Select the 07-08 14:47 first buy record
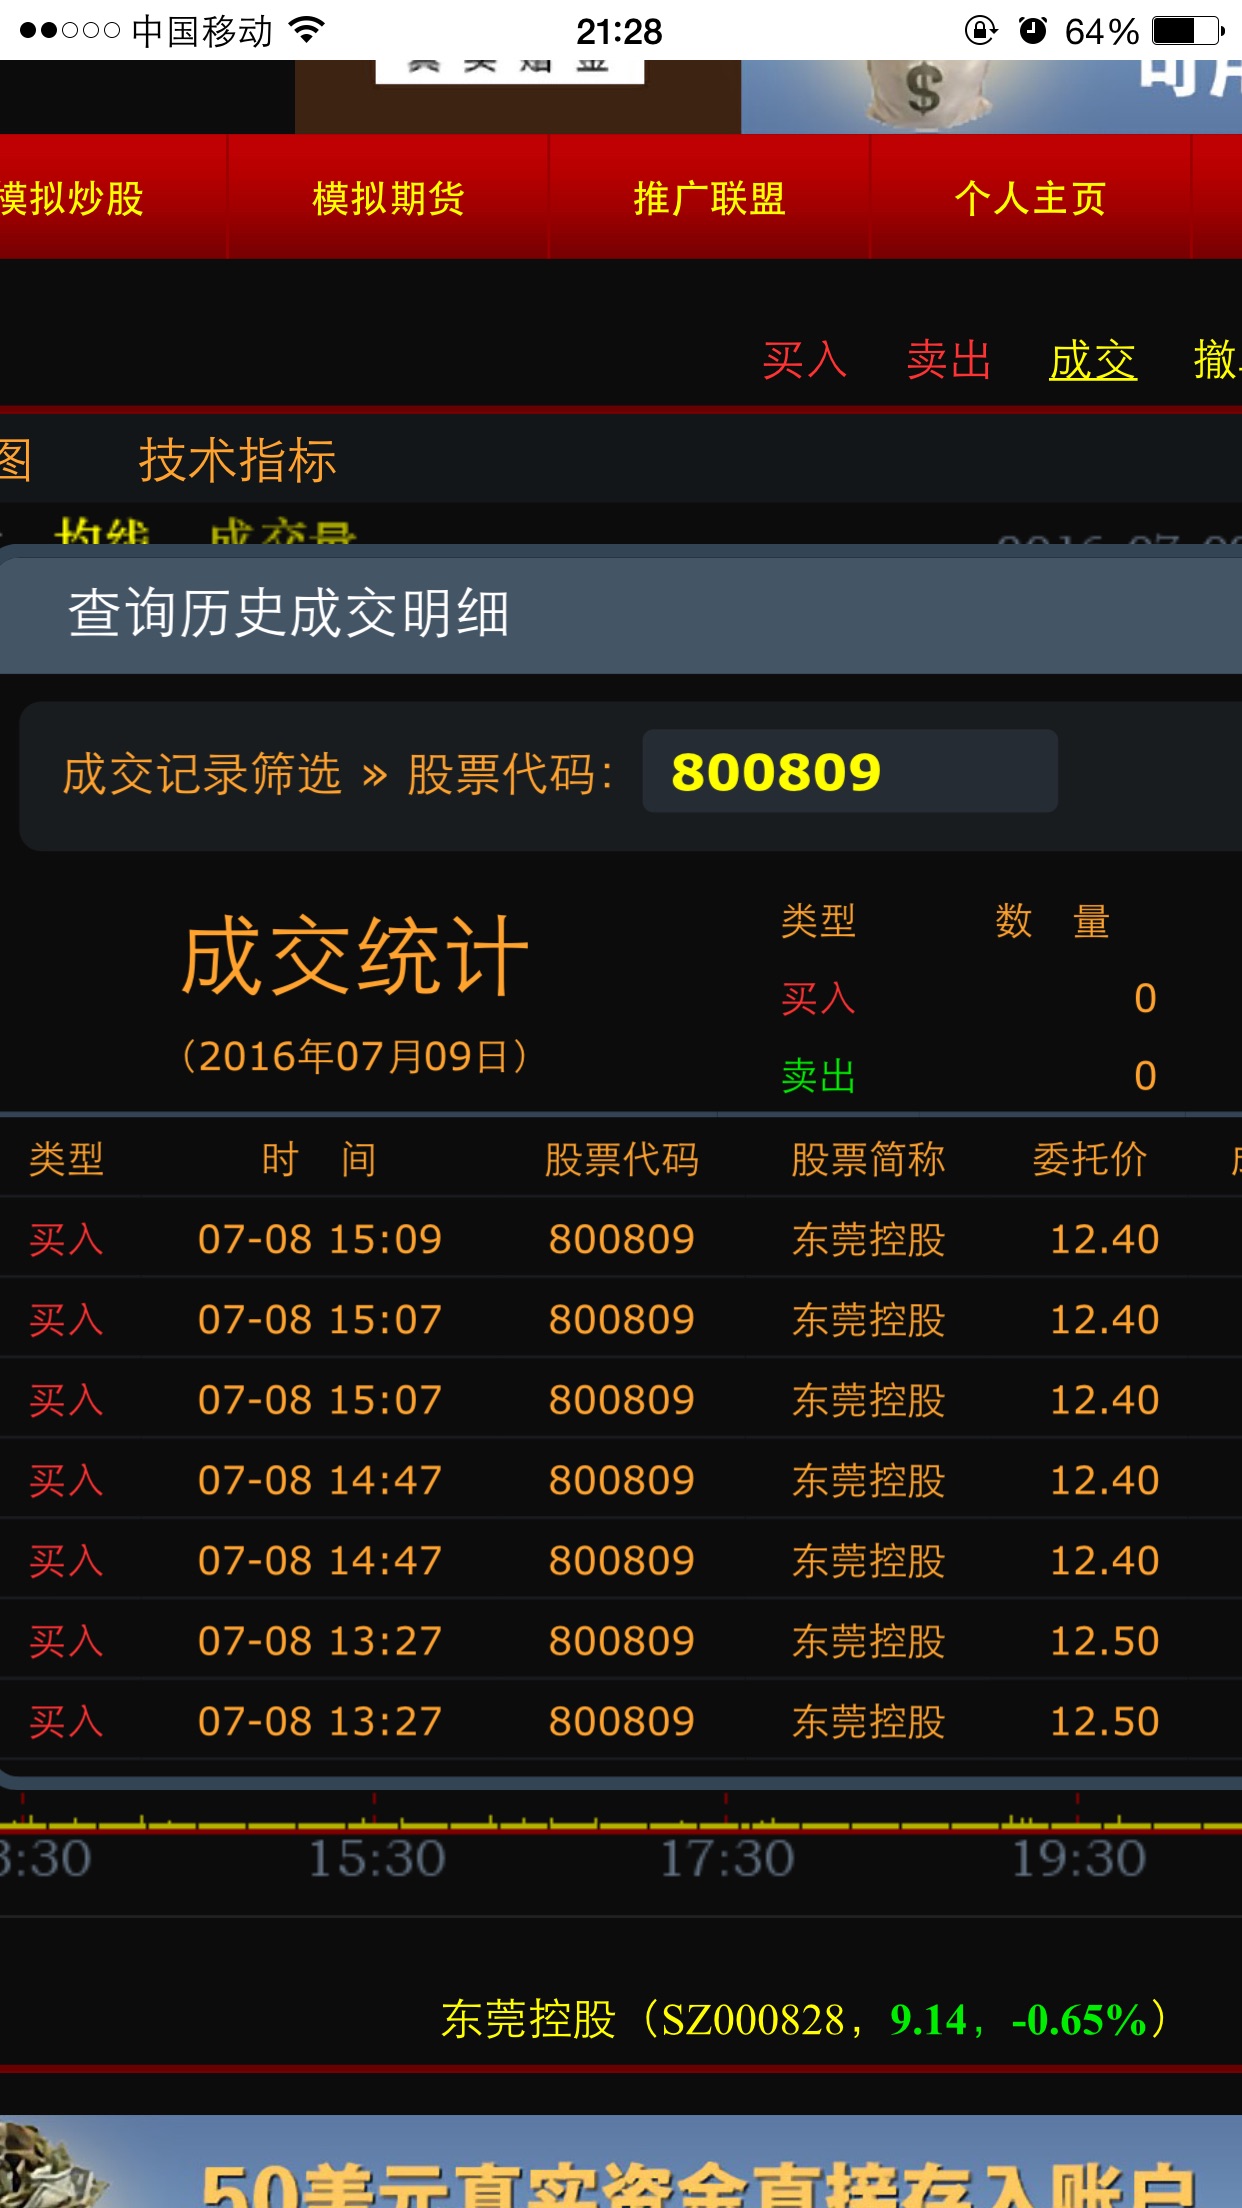This screenshot has height=2208, width=1242. (620, 1480)
